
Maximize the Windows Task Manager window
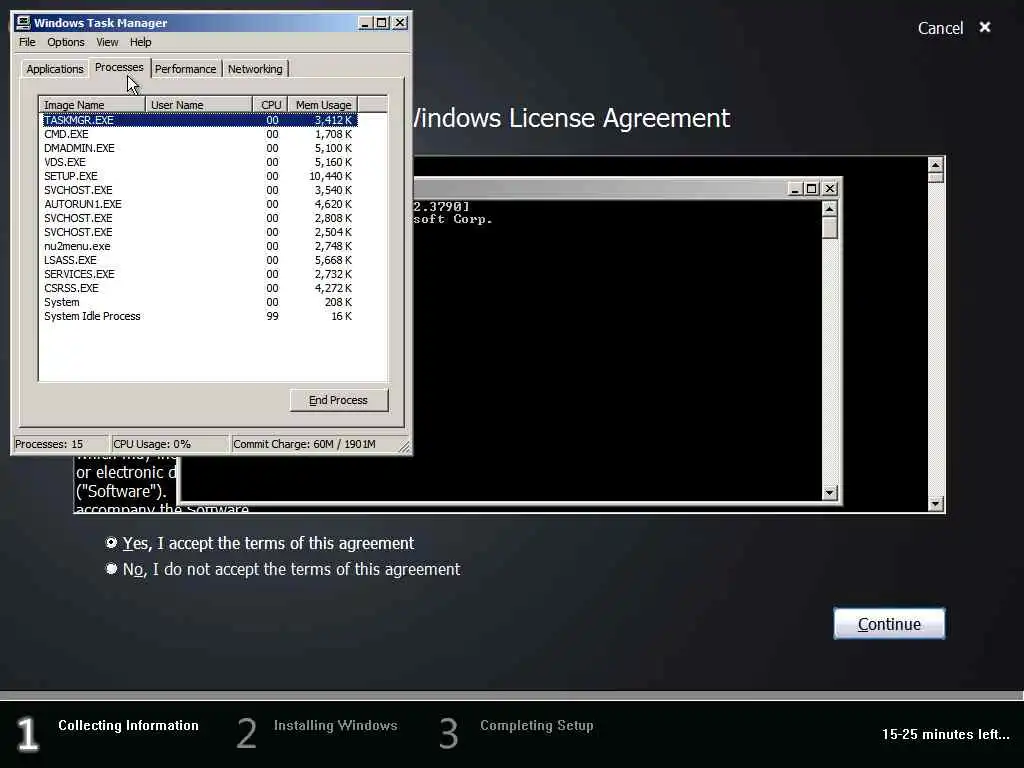pyautogui.click(x=382, y=23)
